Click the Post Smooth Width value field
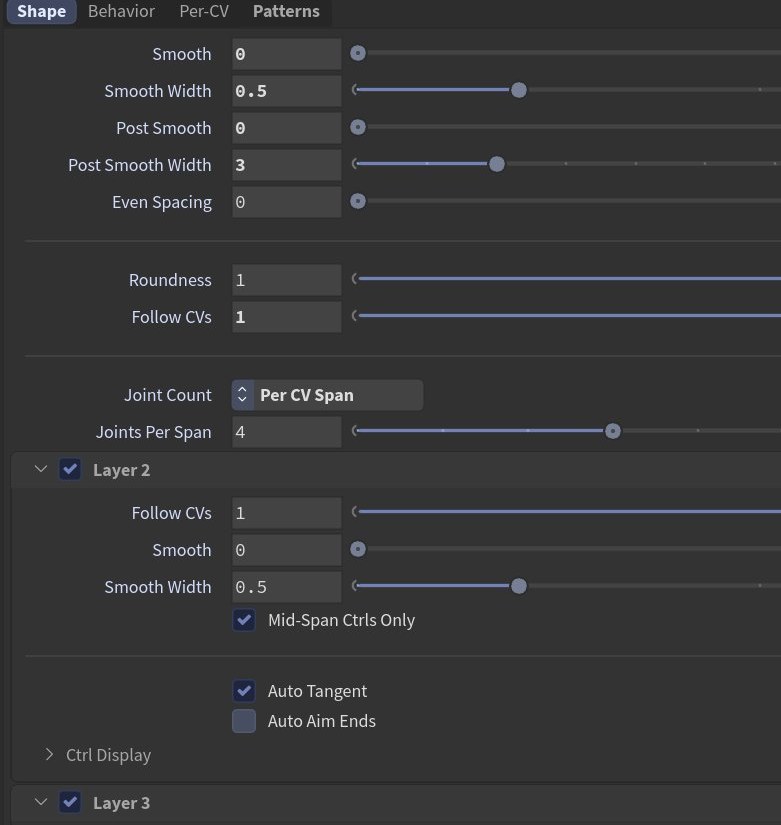Screen dimensions: 781x825 (286, 165)
